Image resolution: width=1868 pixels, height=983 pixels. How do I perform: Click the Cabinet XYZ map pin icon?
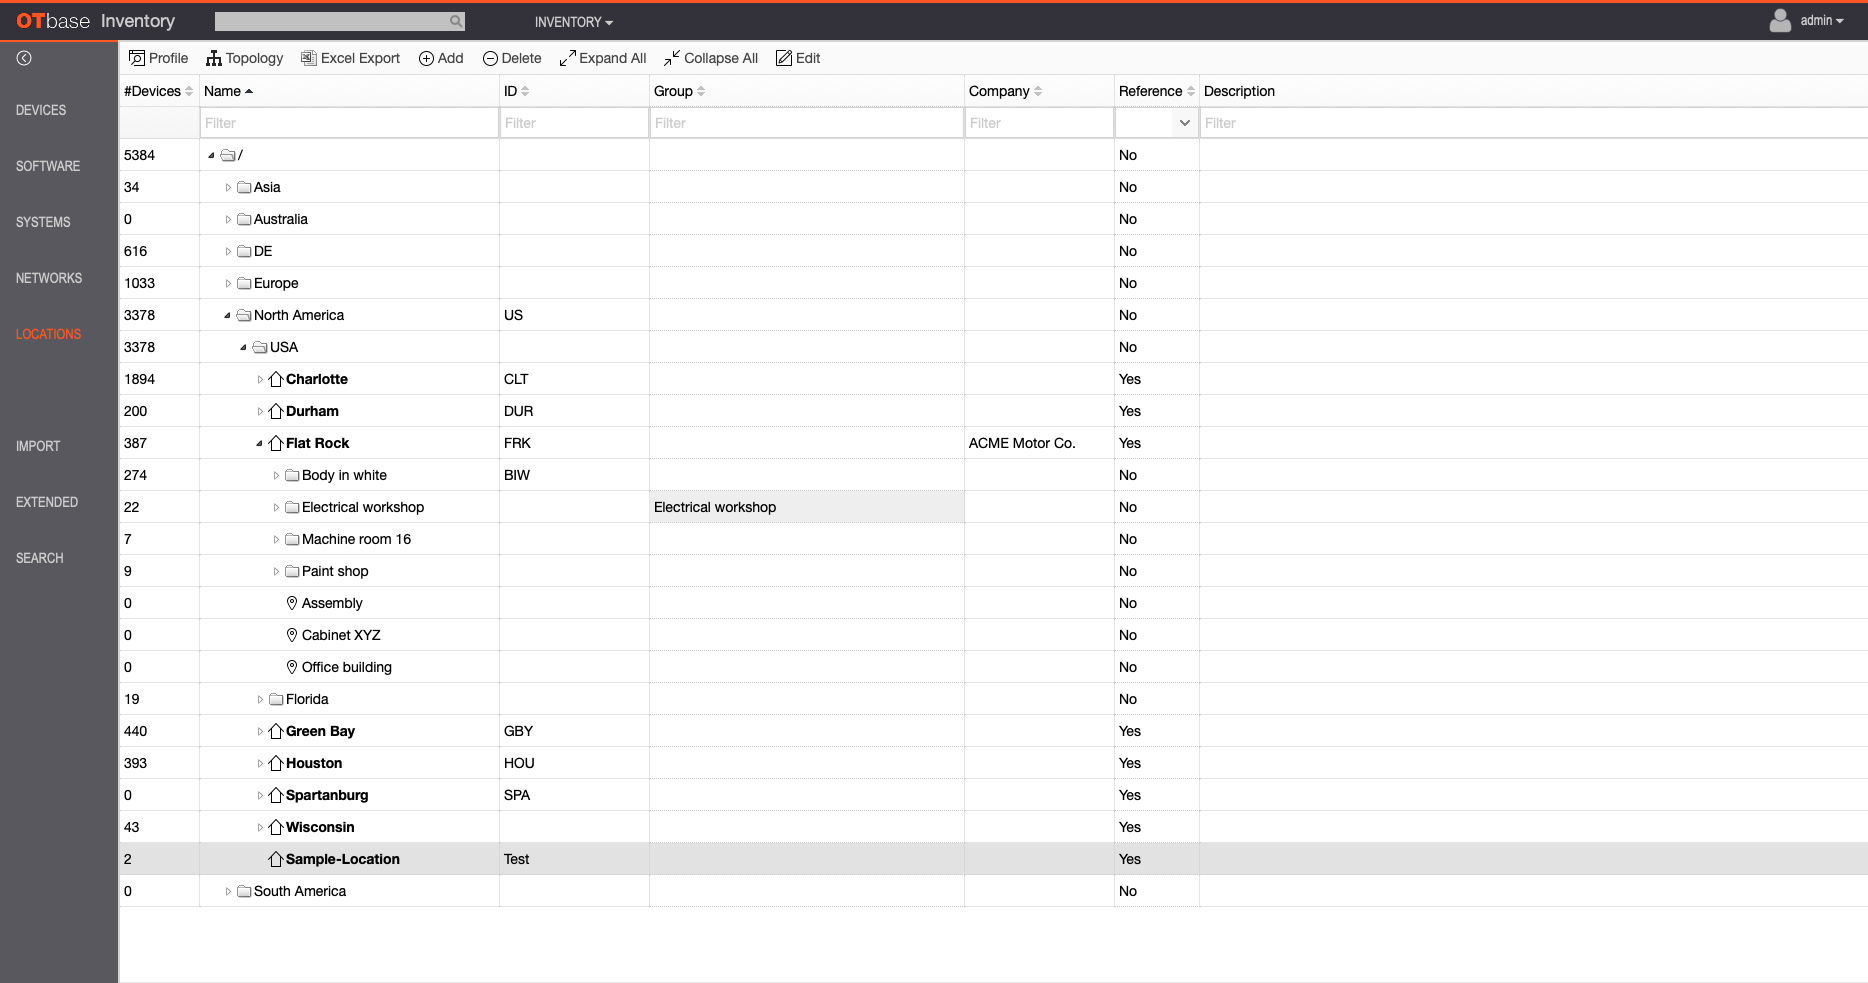292,635
